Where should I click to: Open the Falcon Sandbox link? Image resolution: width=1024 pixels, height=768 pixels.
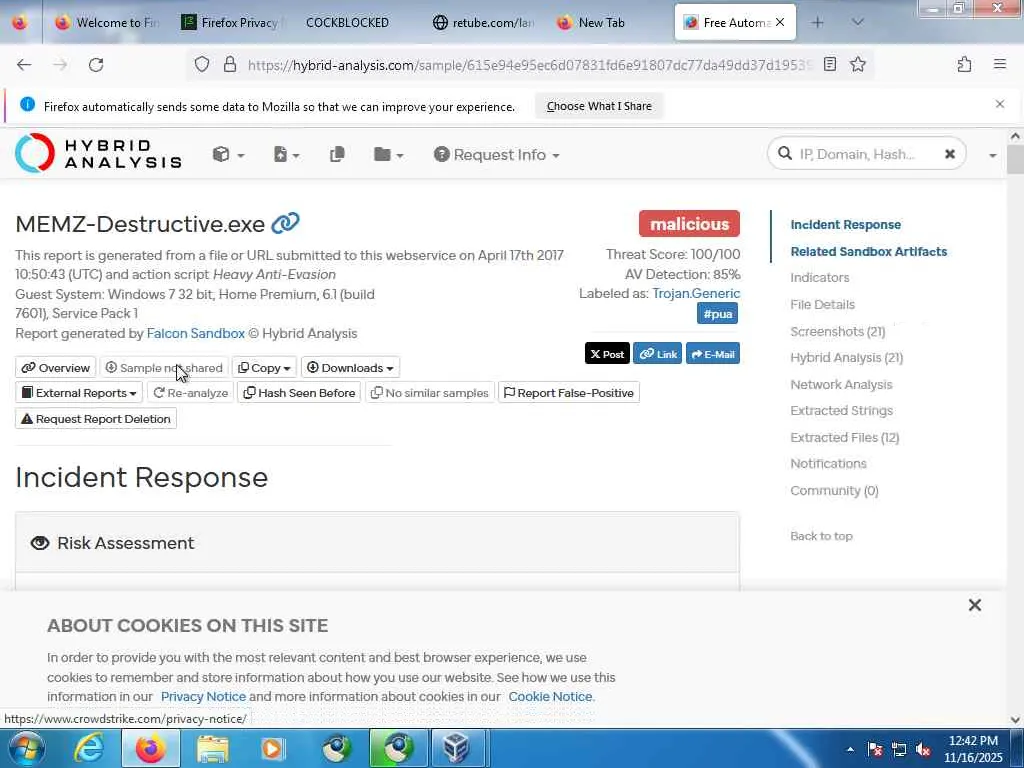point(195,333)
